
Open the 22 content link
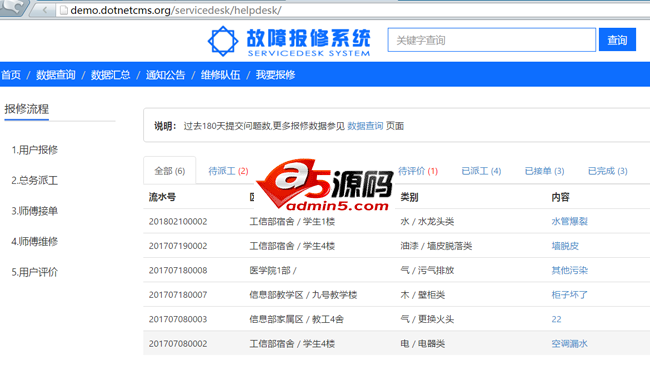pyautogui.click(x=556, y=319)
